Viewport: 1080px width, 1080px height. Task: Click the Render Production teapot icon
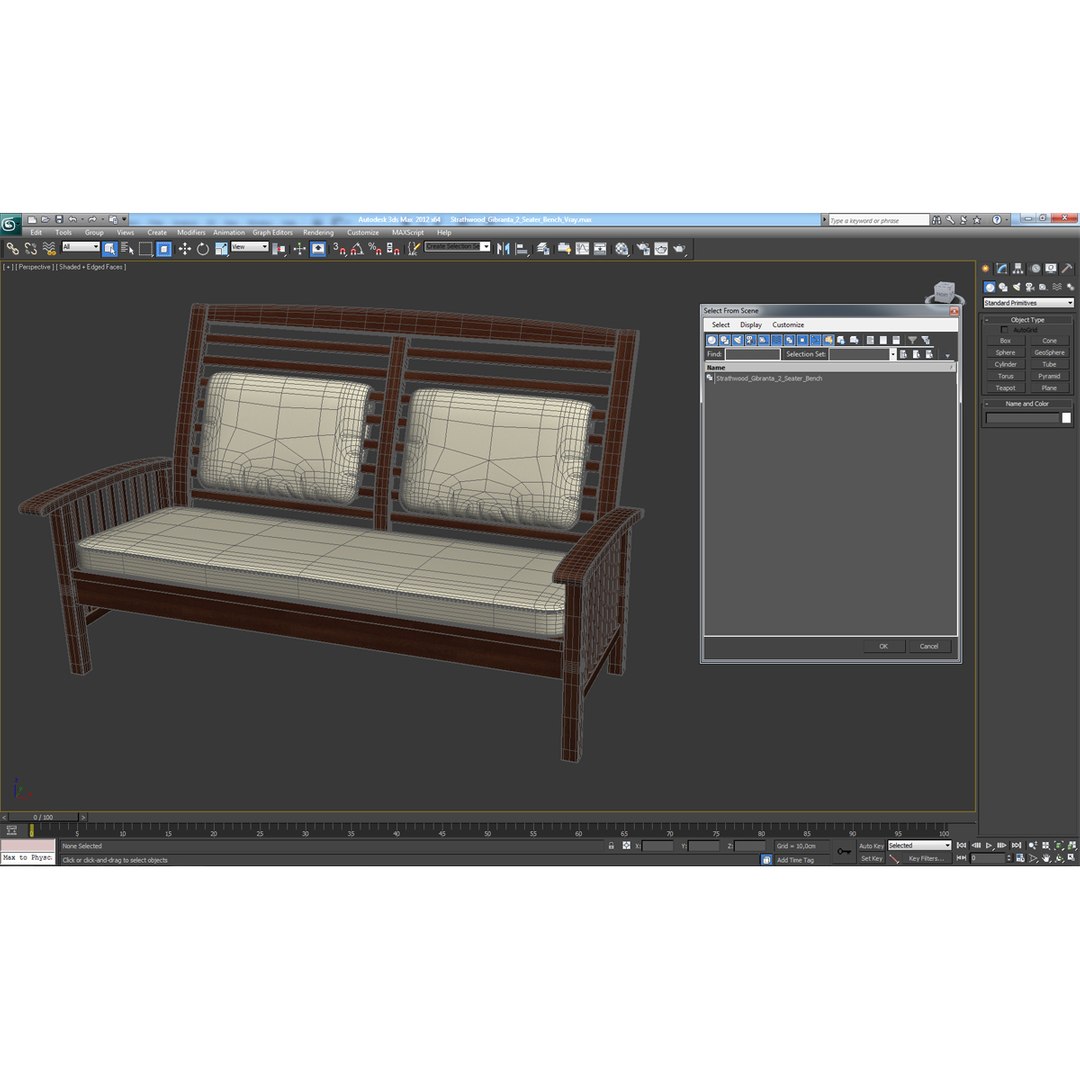click(679, 249)
